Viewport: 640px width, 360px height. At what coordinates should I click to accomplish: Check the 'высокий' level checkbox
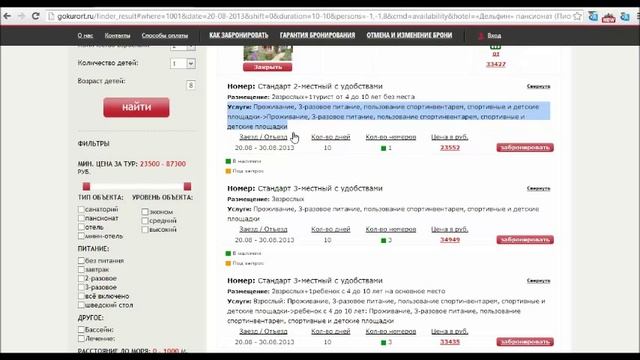pos(145,229)
